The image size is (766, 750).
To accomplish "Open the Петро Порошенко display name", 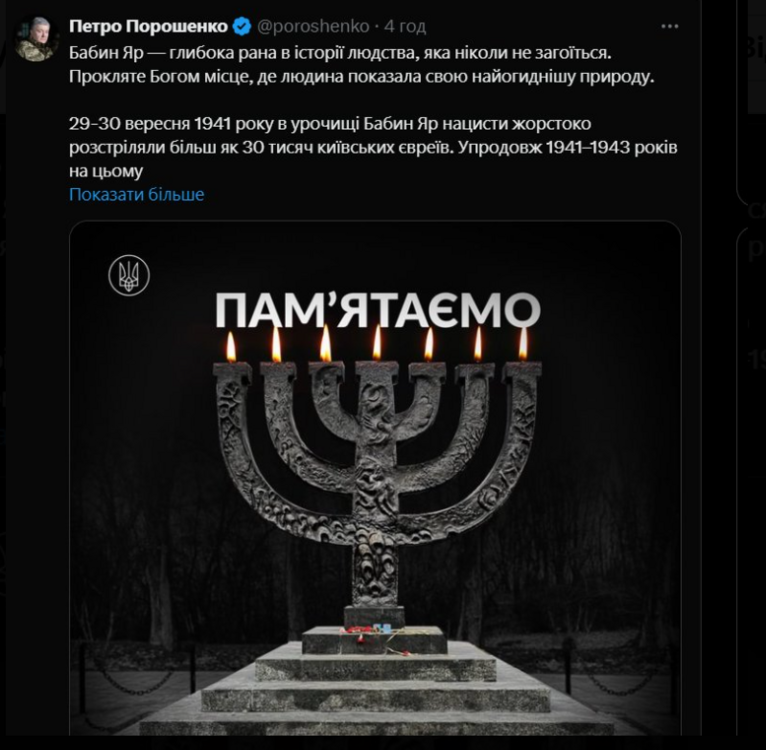I will click(x=149, y=26).
